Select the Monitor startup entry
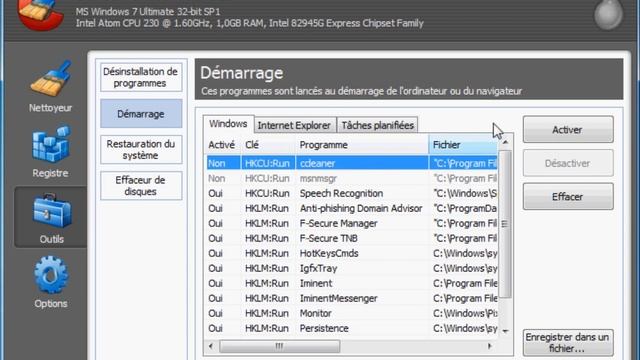Viewport: 640px width, 360px height. [x=351, y=313]
